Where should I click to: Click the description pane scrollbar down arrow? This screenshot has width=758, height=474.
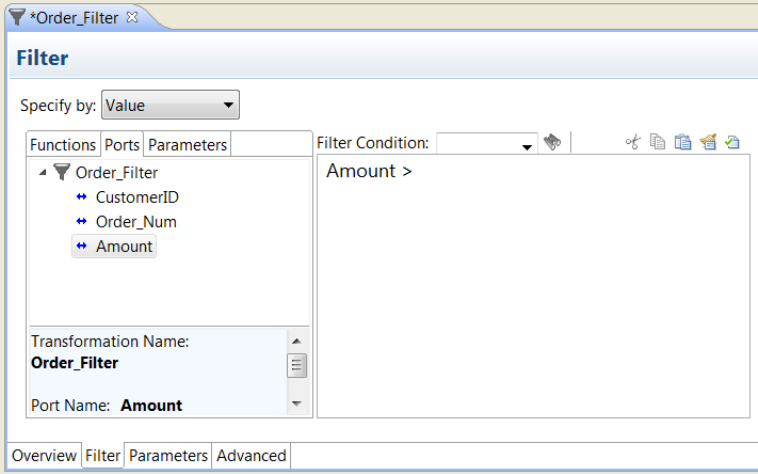pos(297,404)
